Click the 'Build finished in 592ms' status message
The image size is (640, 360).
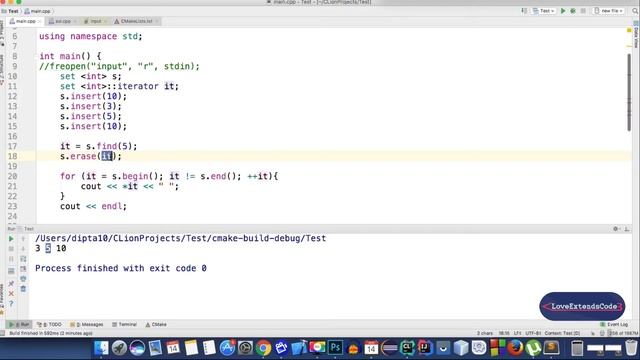point(51,333)
